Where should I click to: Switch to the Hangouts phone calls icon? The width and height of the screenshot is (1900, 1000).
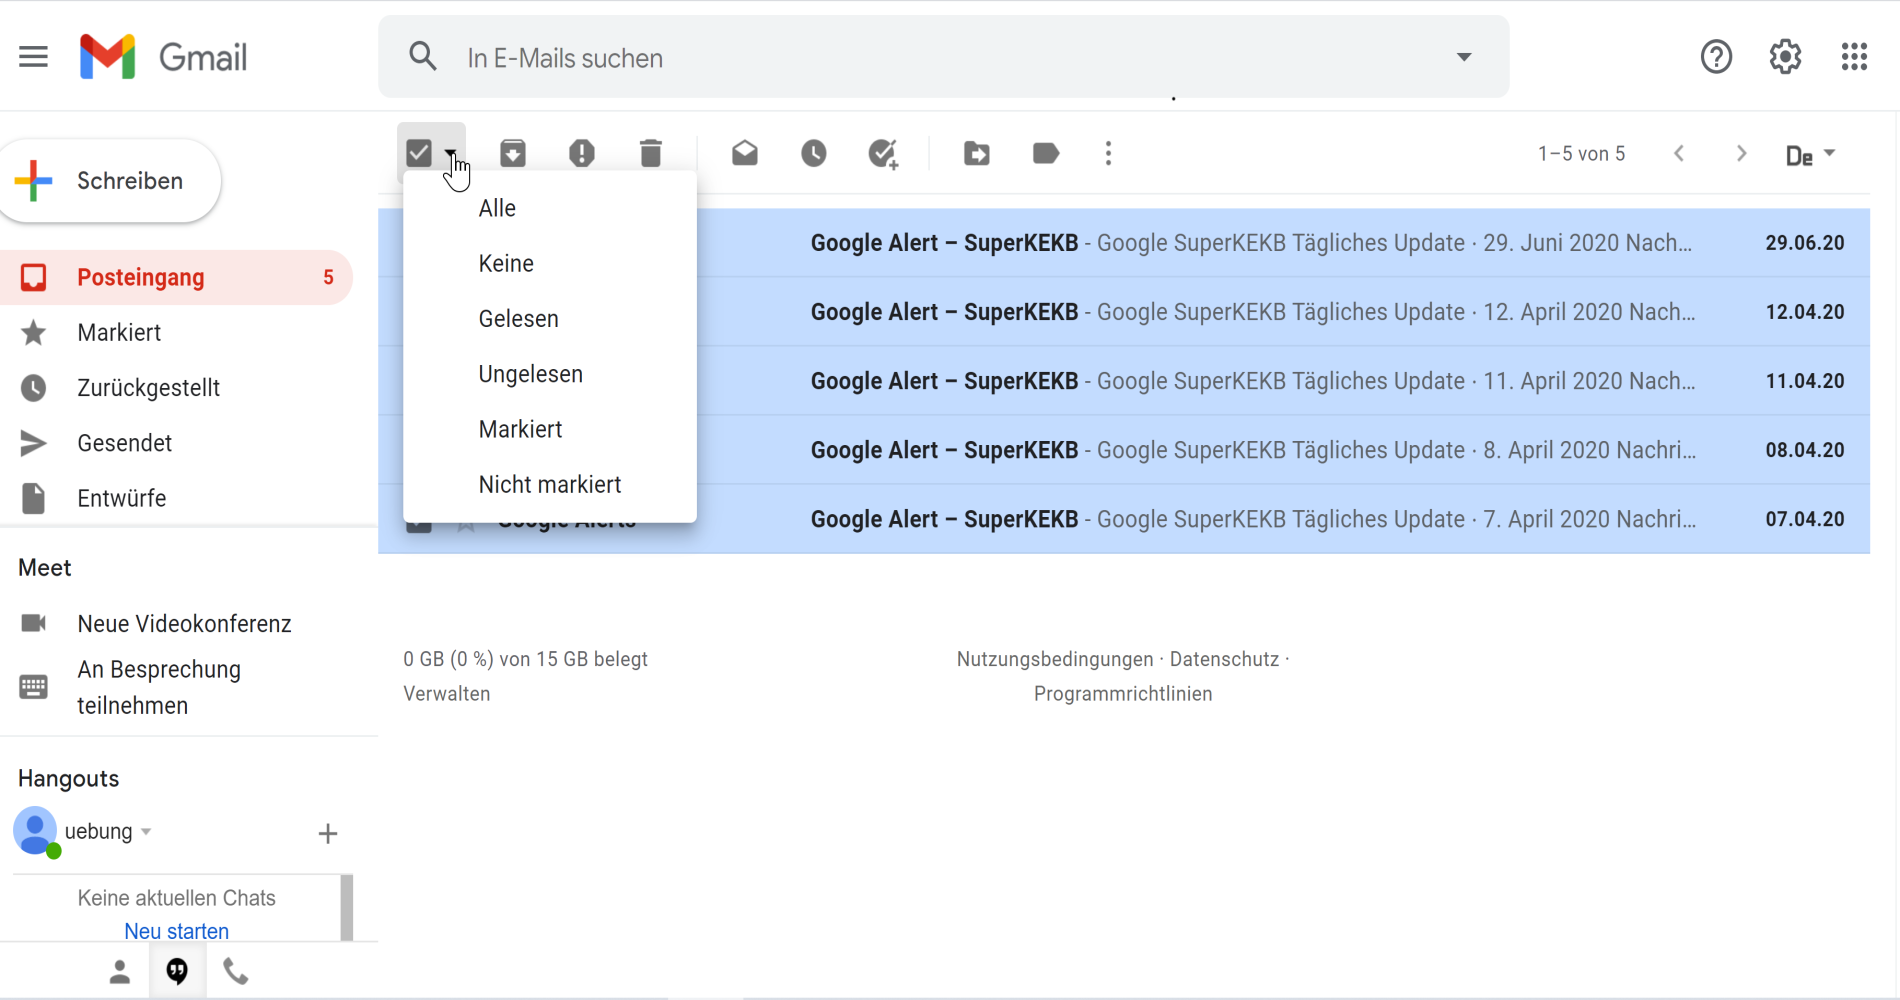[236, 971]
